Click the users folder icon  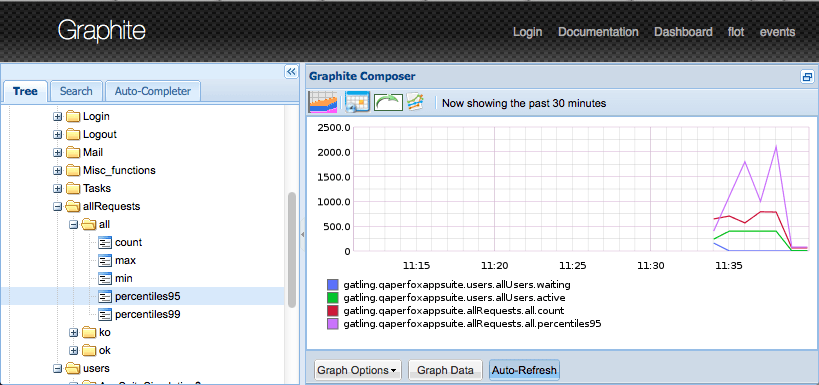[73, 368]
